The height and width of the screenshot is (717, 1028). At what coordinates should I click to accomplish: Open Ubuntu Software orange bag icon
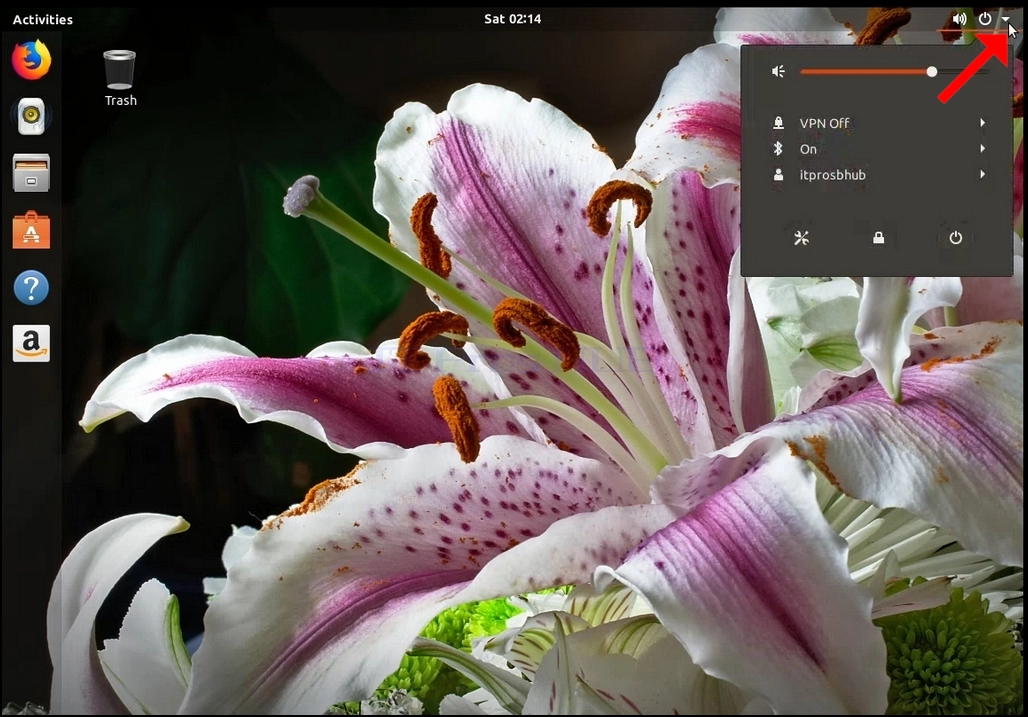pos(31,230)
